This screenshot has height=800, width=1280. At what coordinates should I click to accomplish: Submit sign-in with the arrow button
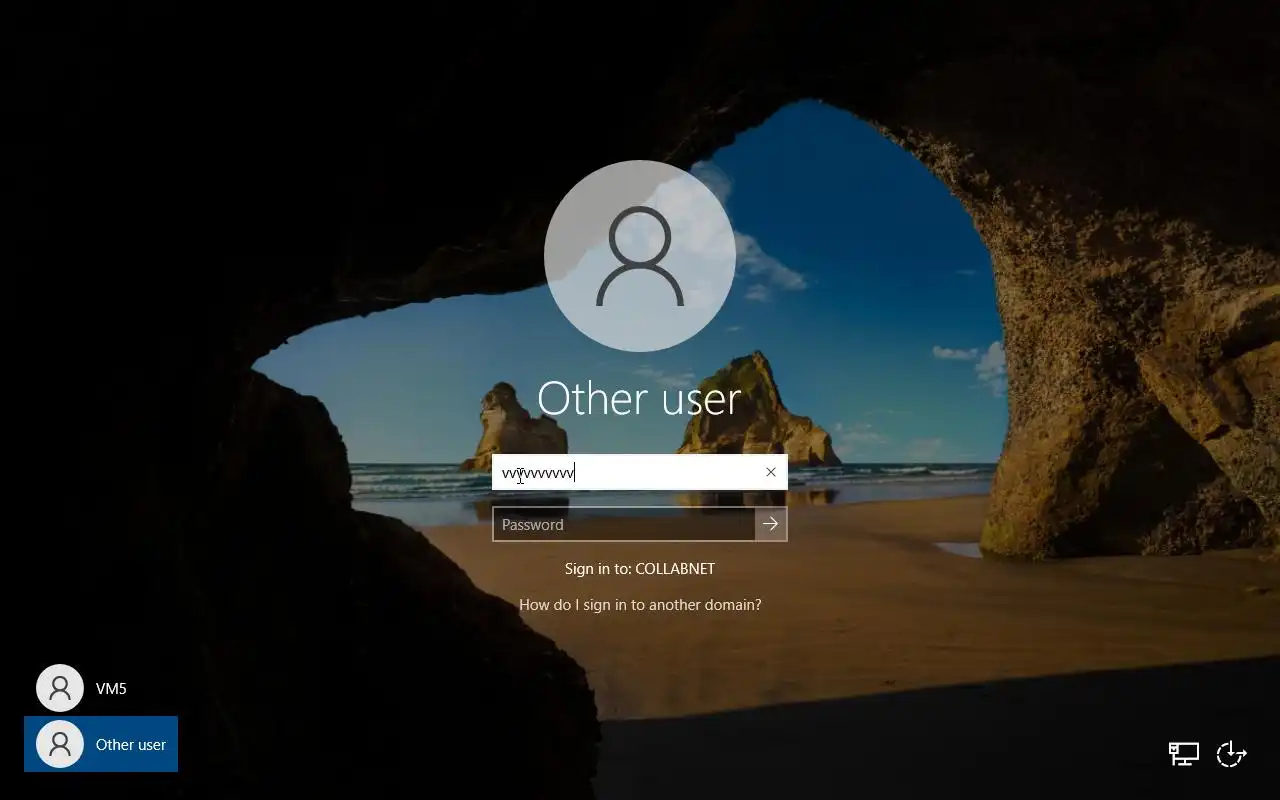771,524
